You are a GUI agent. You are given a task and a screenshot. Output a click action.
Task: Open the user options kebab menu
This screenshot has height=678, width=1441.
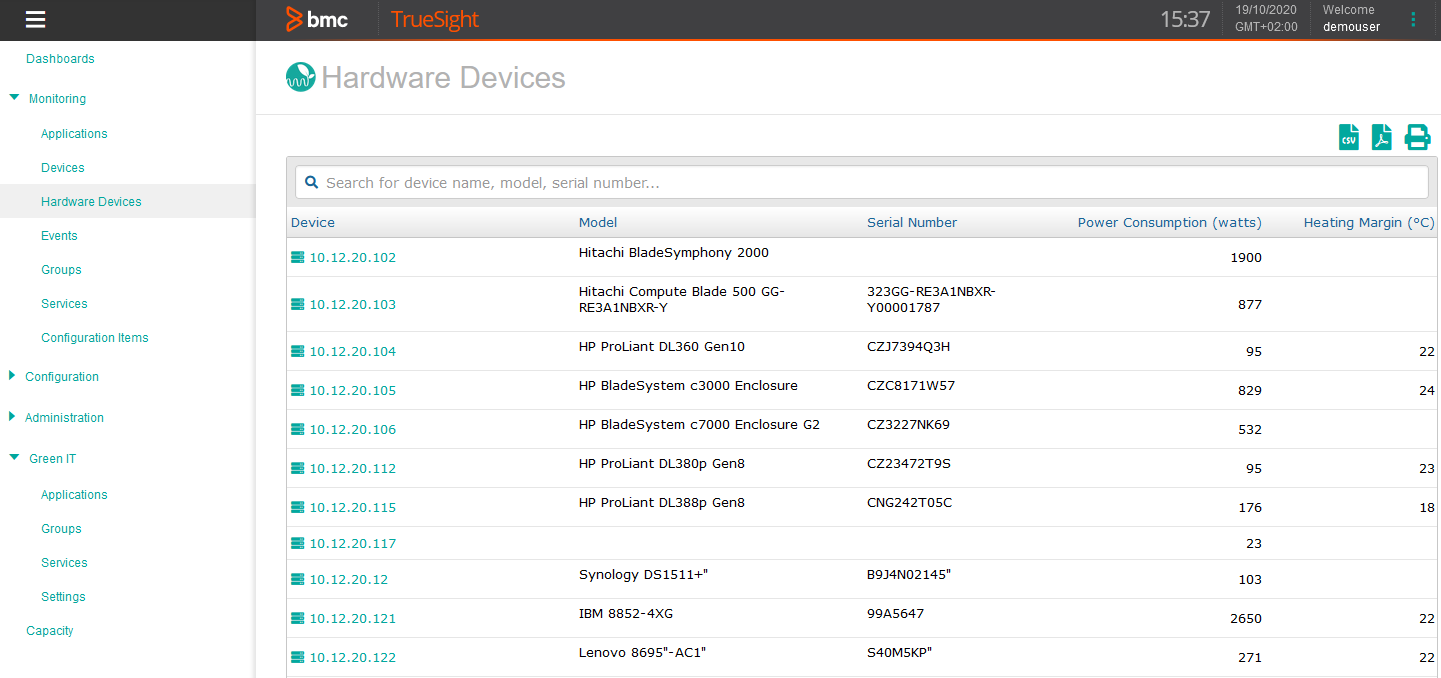tap(1413, 19)
